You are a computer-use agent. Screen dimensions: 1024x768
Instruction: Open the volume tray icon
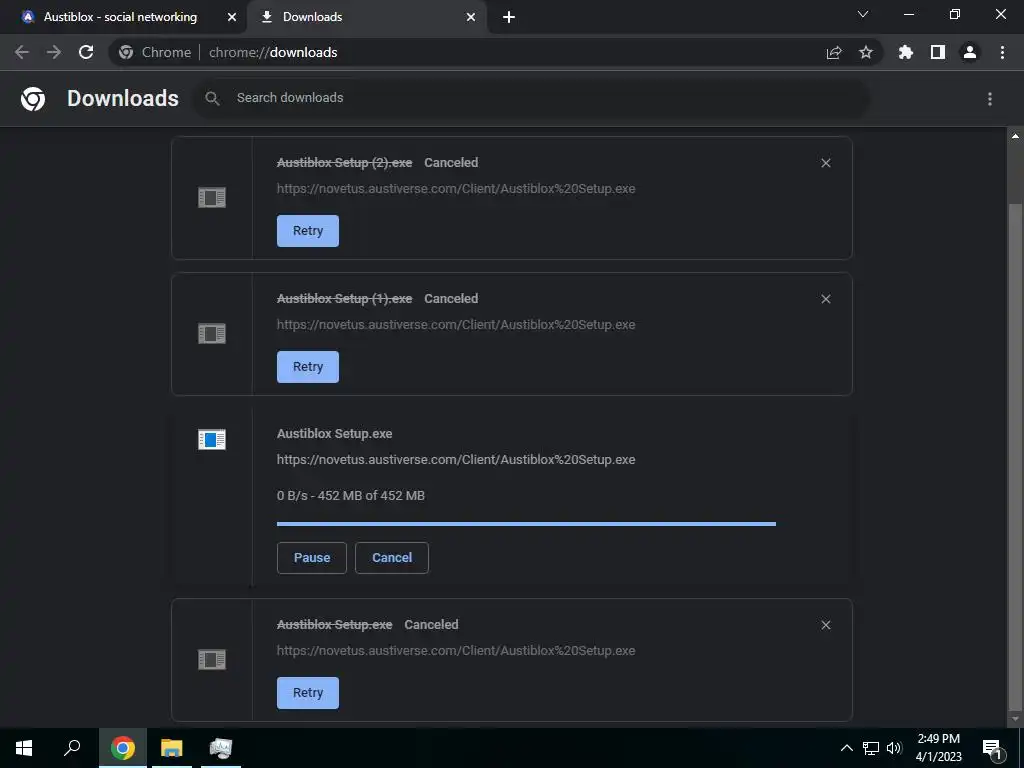click(894, 748)
